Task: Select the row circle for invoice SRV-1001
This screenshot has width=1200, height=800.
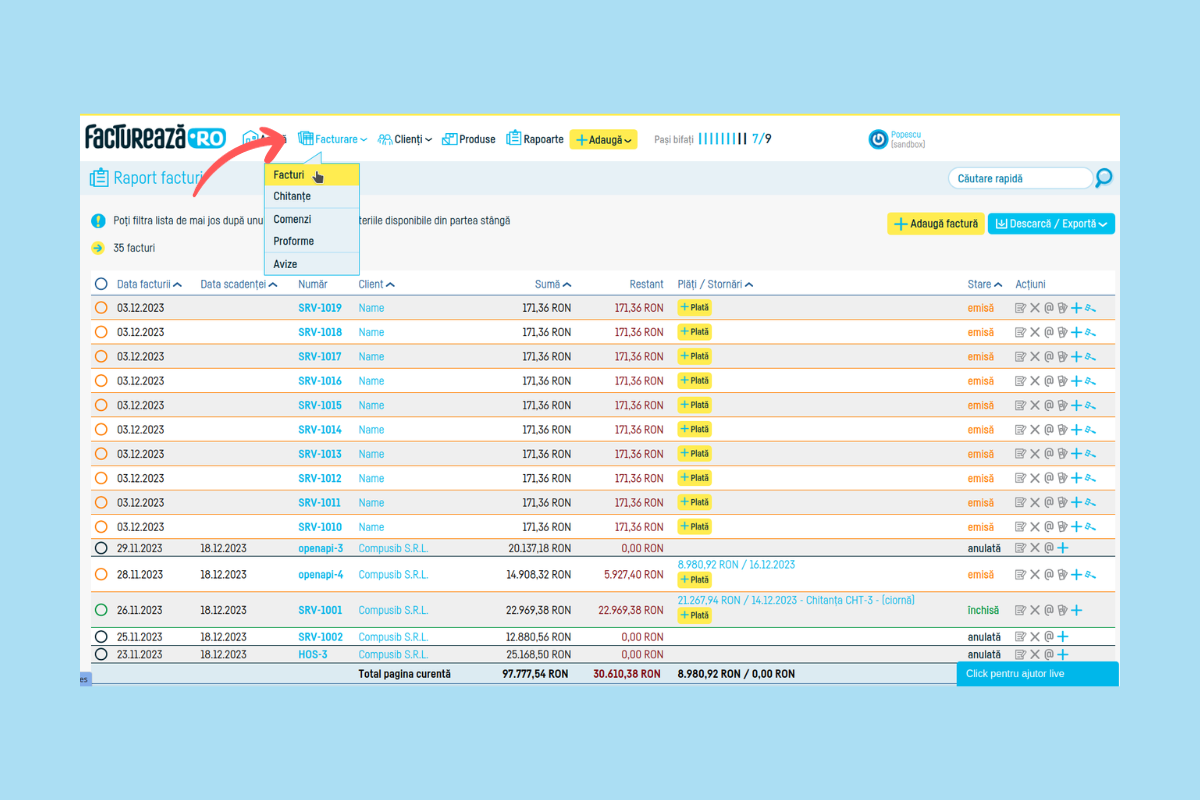Action: click(101, 610)
